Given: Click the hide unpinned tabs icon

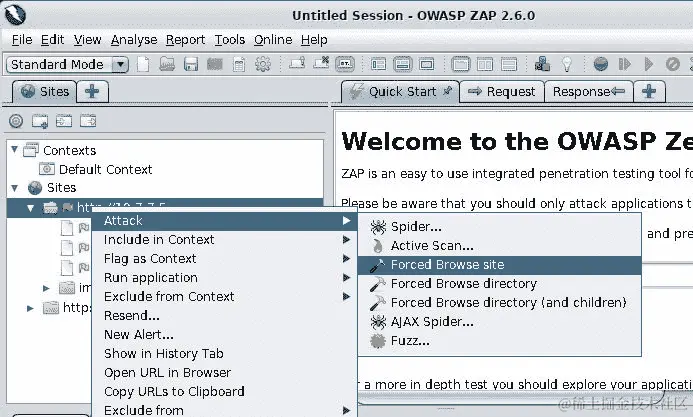Looking at the screenshot, I should tap(321, 64).
